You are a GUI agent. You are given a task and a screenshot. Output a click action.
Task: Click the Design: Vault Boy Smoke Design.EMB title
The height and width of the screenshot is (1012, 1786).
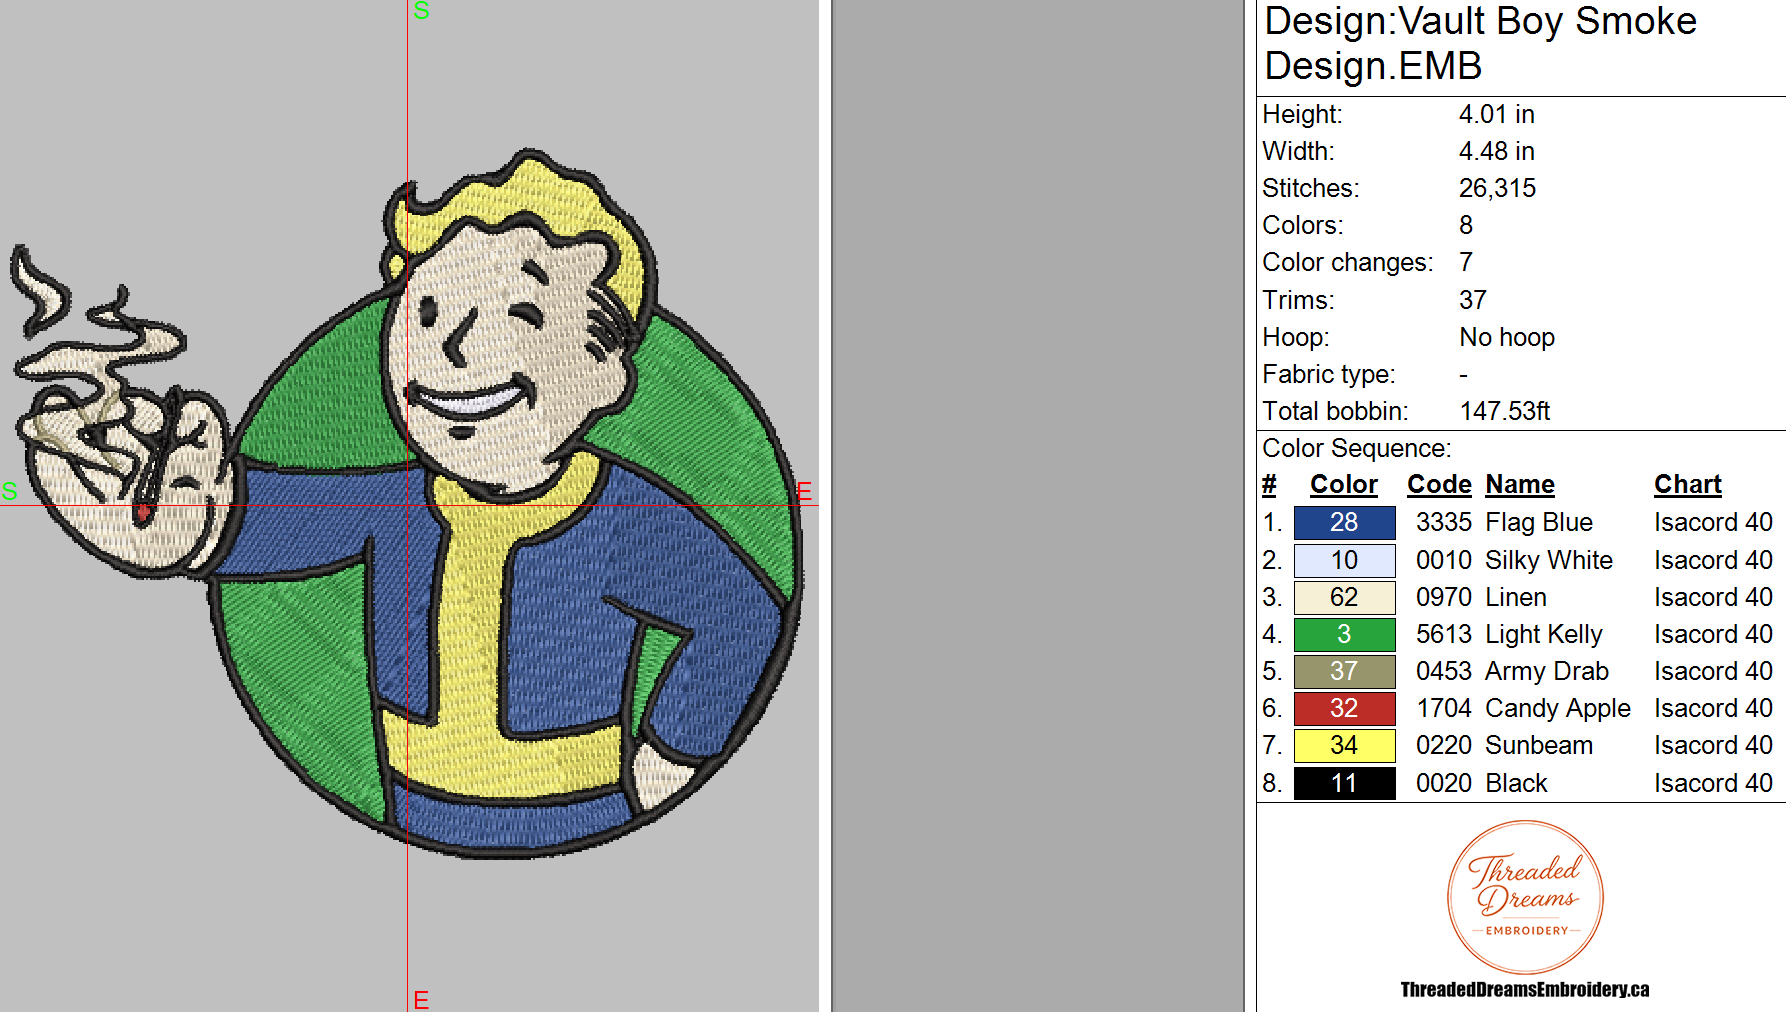coord(1480,43)
